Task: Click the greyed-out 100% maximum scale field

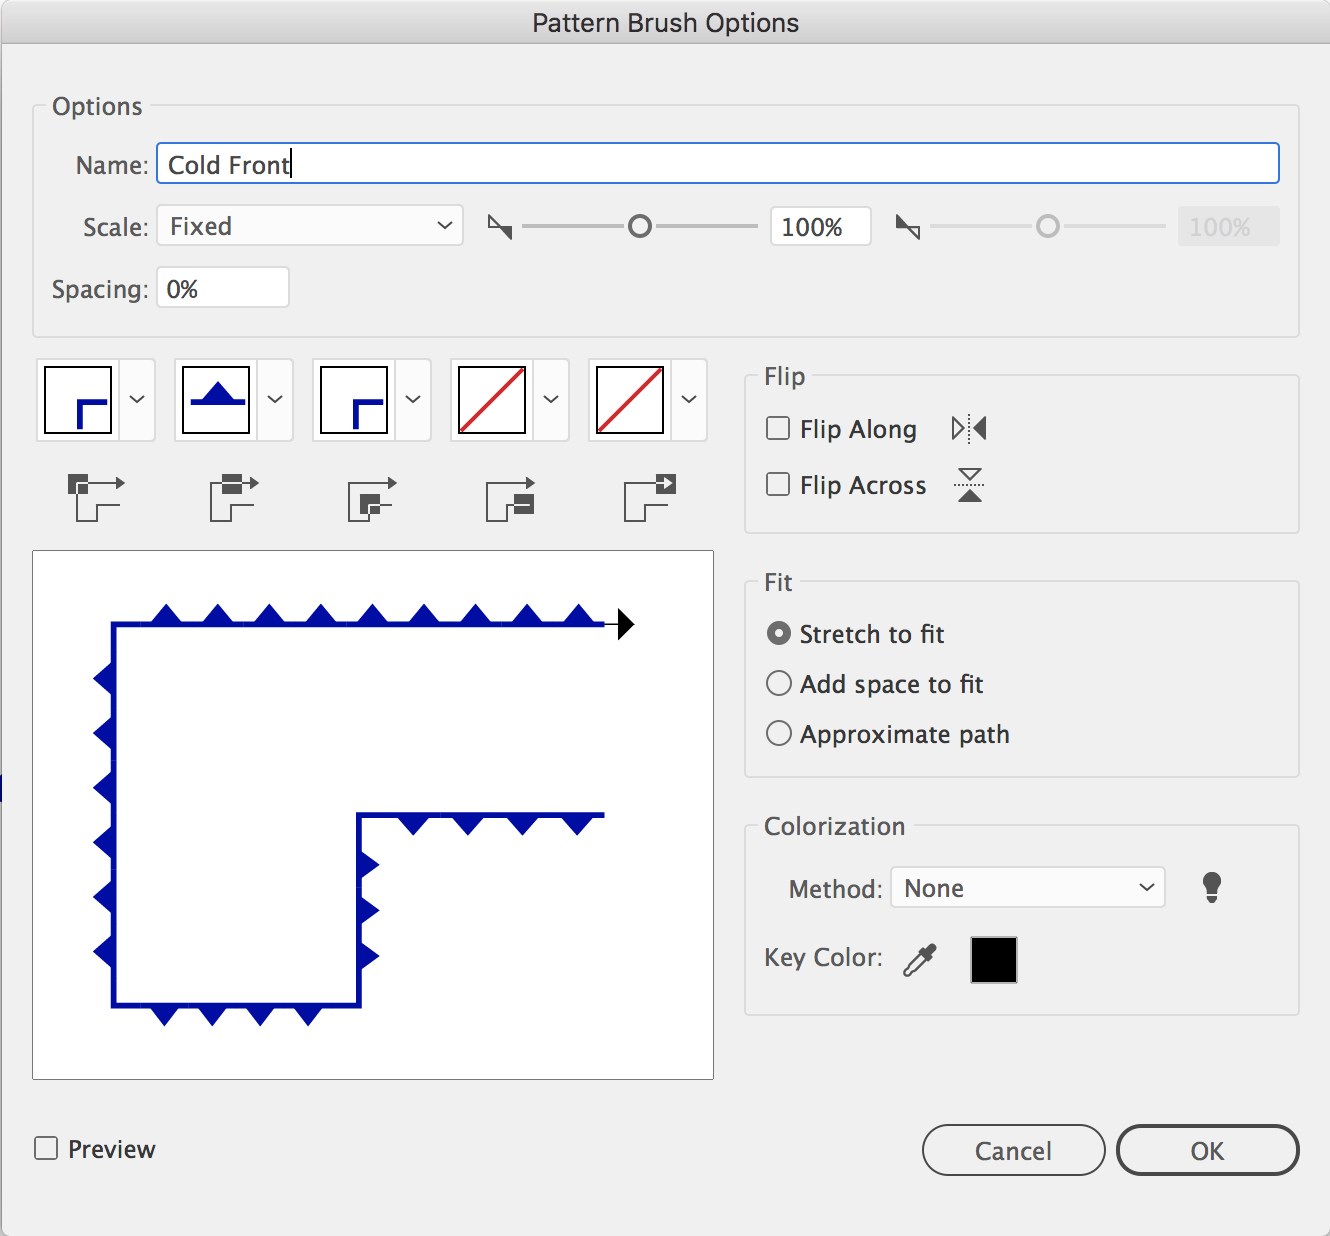Action: [x=1228, y=227]
